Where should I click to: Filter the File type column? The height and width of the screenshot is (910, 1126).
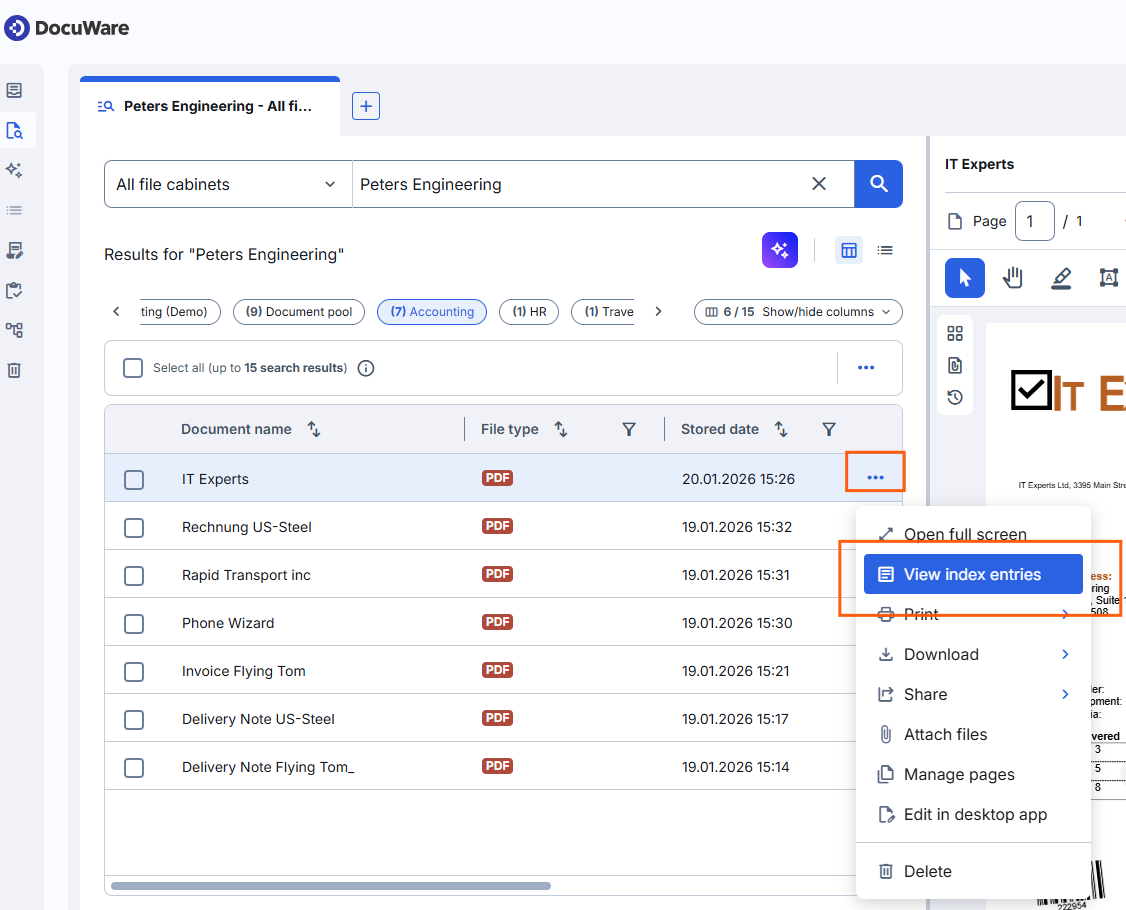tap(628, 430)
